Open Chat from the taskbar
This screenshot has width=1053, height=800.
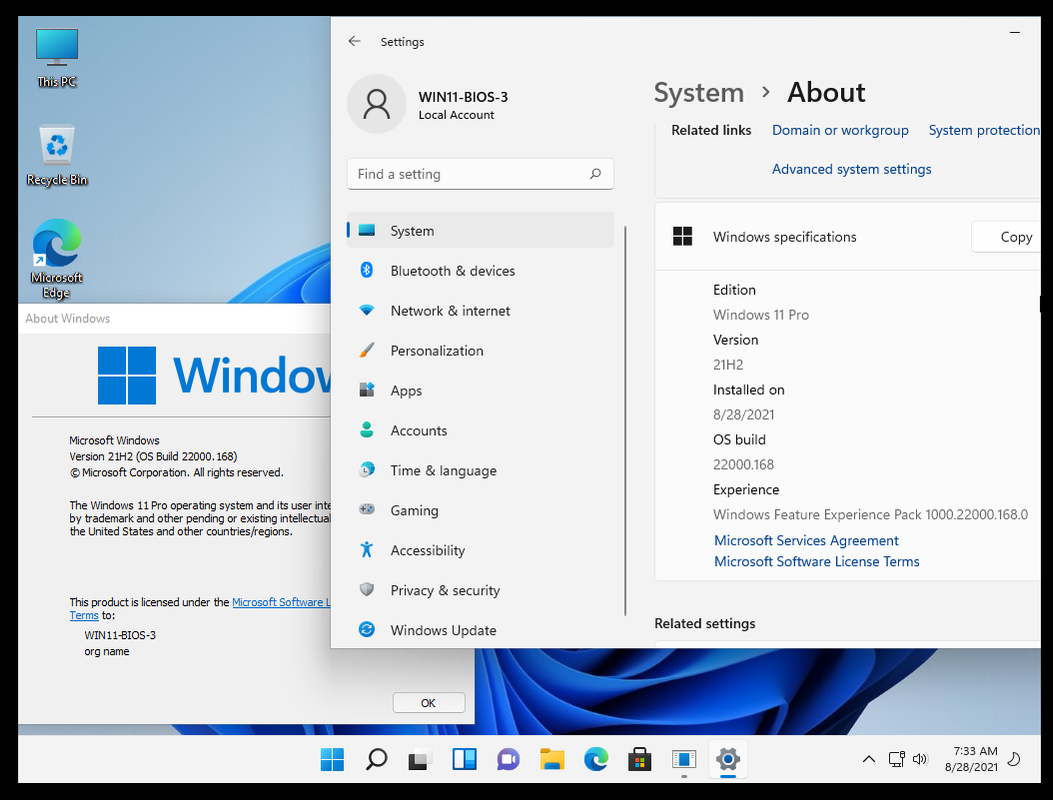[x=508, y=760]
